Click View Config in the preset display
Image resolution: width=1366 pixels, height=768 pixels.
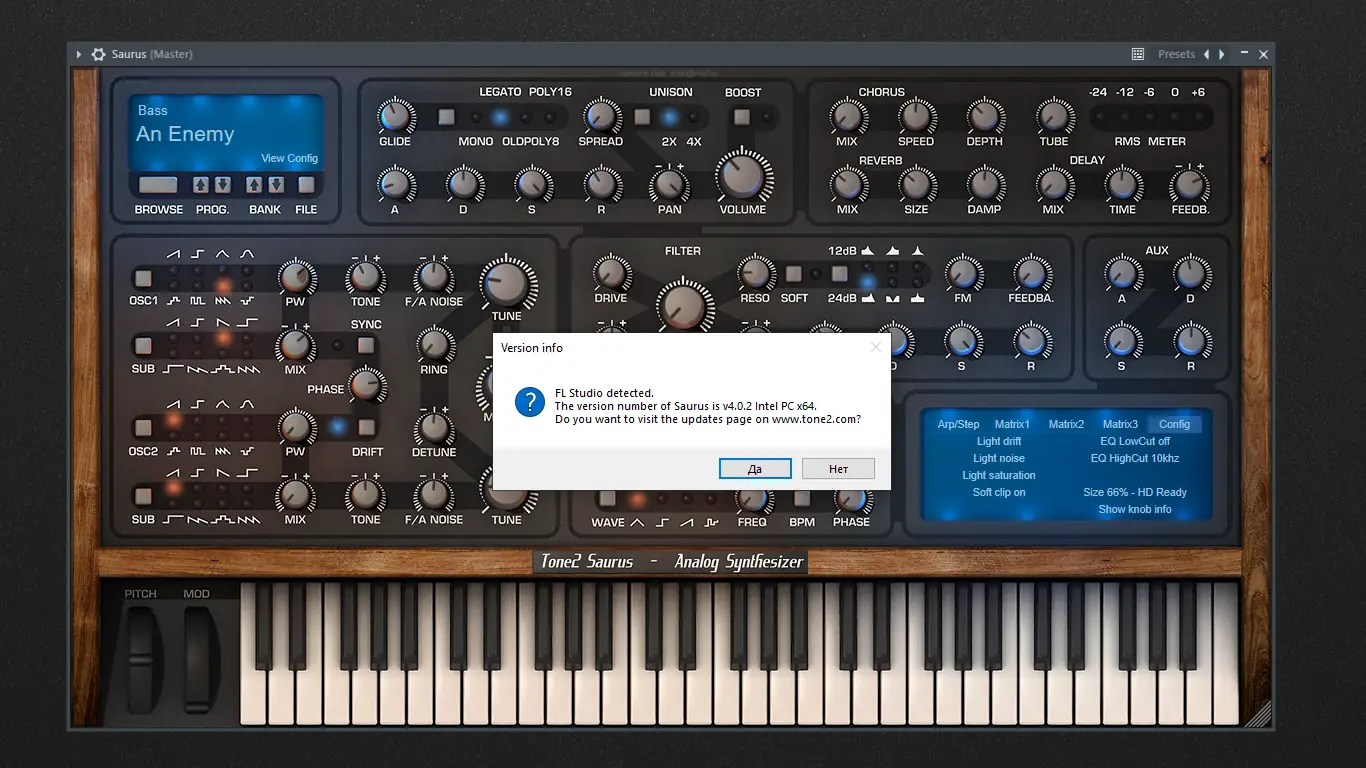(x=289, y=158)
